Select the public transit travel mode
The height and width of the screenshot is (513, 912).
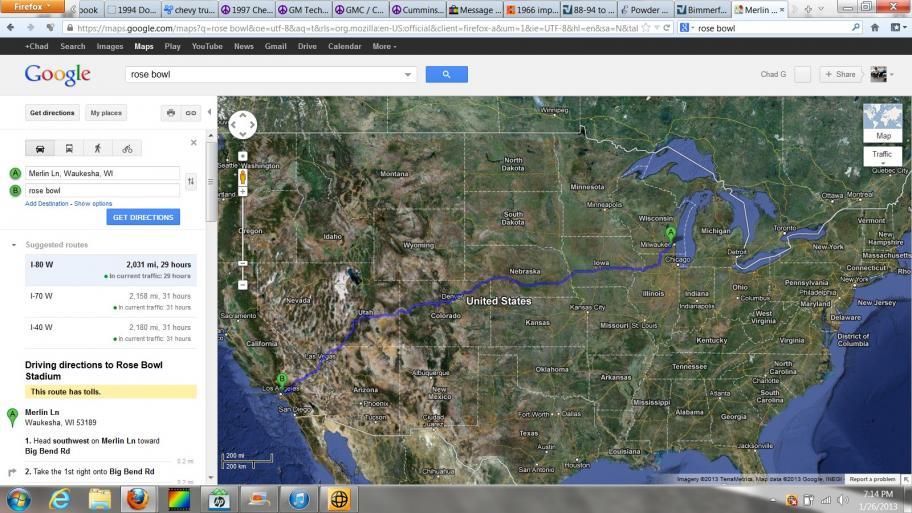click(69, 148)
